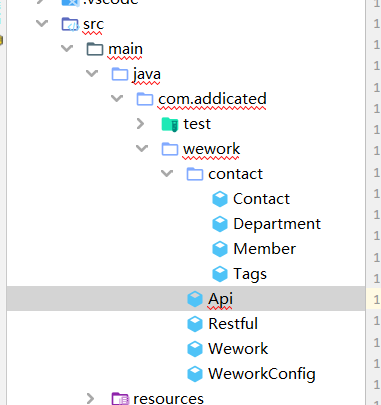Open the Wework class file
The height and width of the screenshot is (405, 381).
[x=238, y=349]
